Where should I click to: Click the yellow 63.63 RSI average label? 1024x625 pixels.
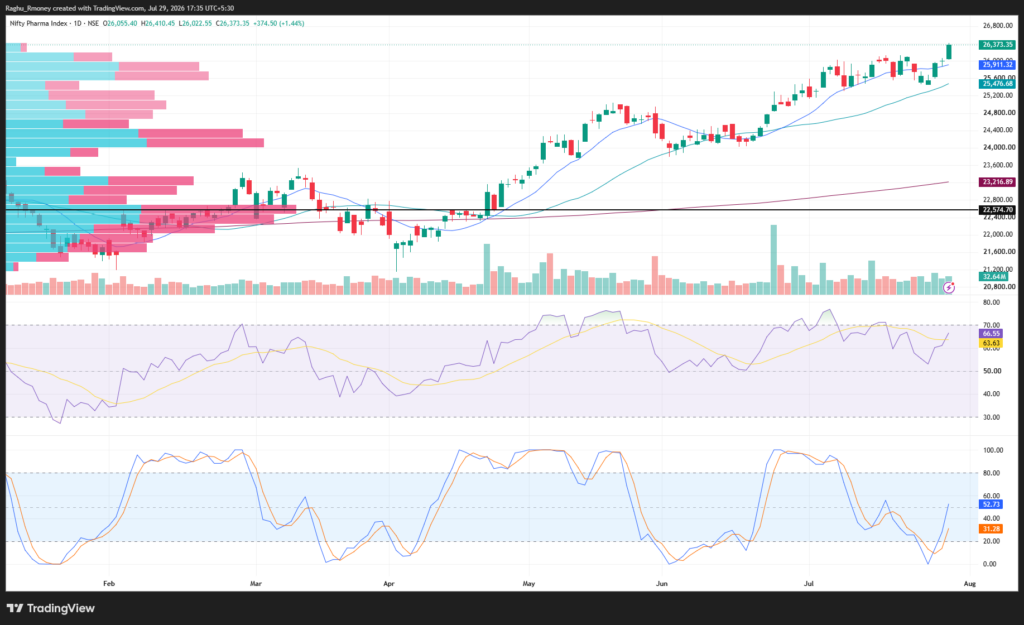point(991,343)
